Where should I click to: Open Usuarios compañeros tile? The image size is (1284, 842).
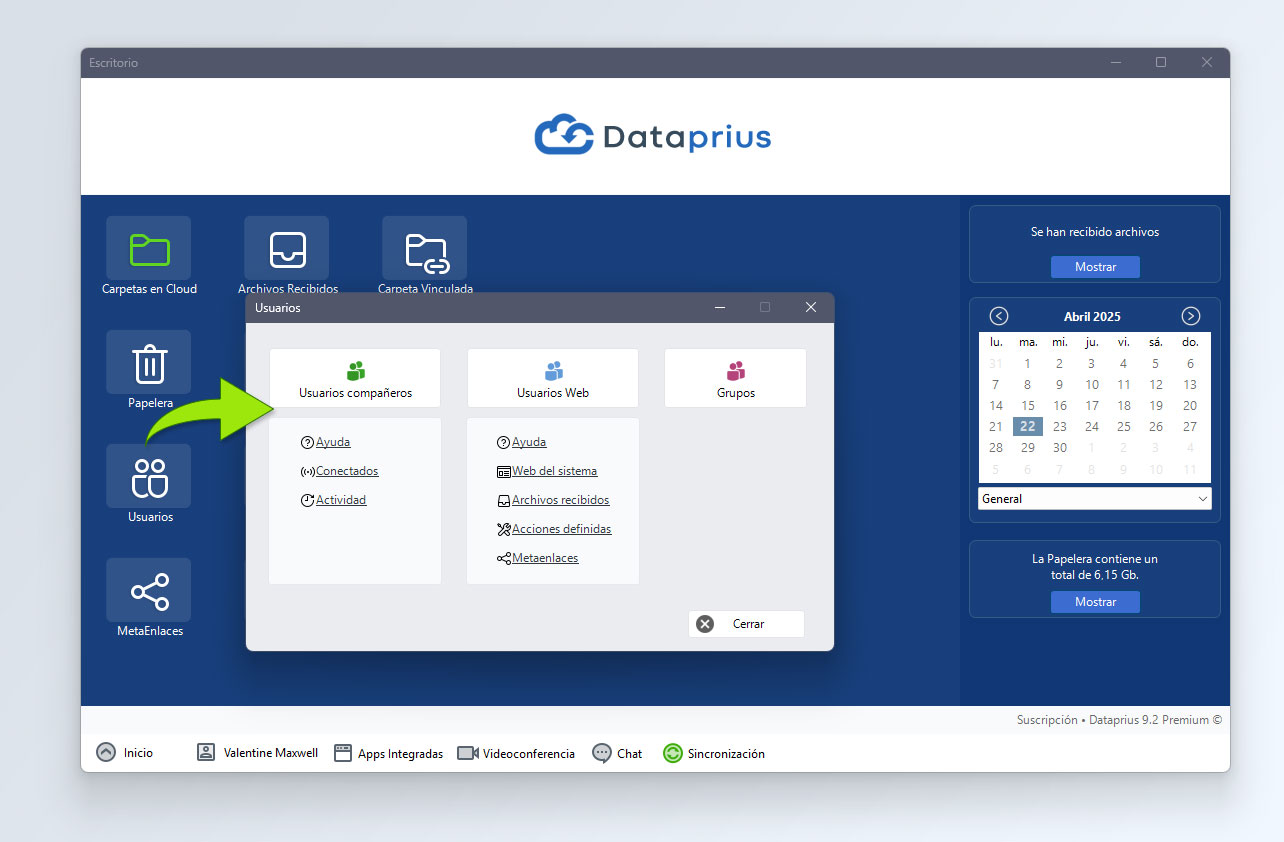click(x=355, y=378)
